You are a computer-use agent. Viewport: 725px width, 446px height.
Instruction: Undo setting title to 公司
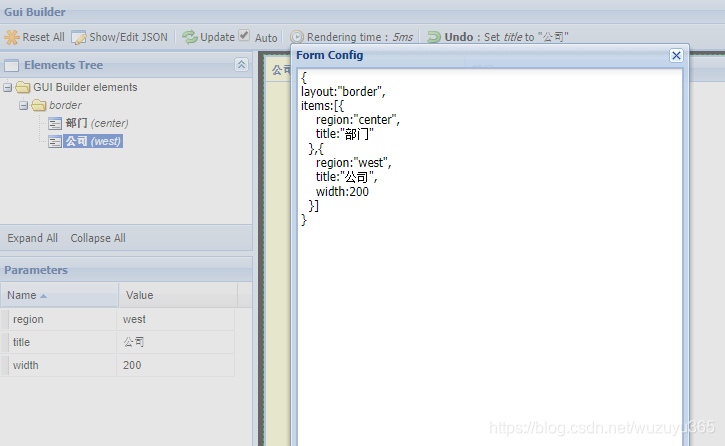tap(498, 37)
